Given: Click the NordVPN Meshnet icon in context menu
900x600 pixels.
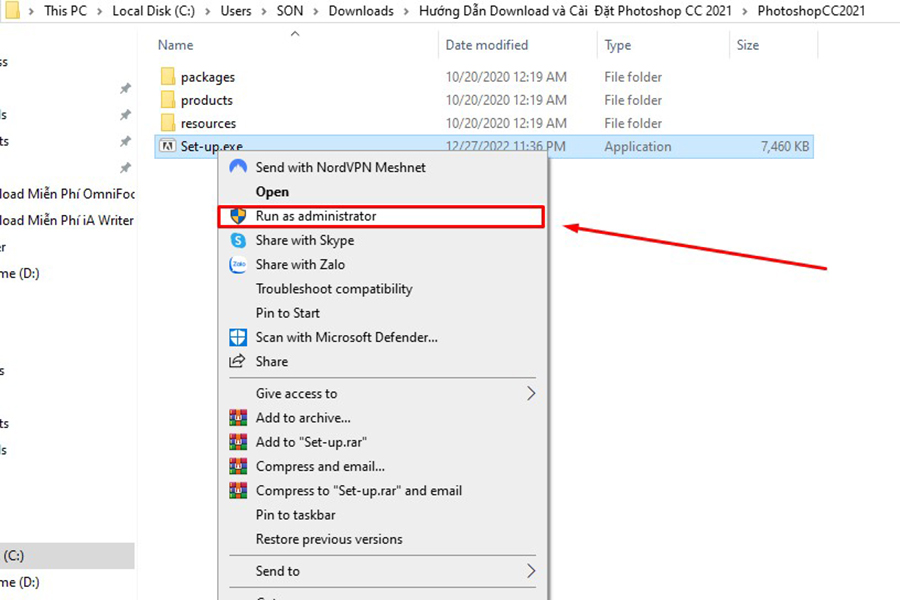Looking at the screenshot, I should pos(238,168).
